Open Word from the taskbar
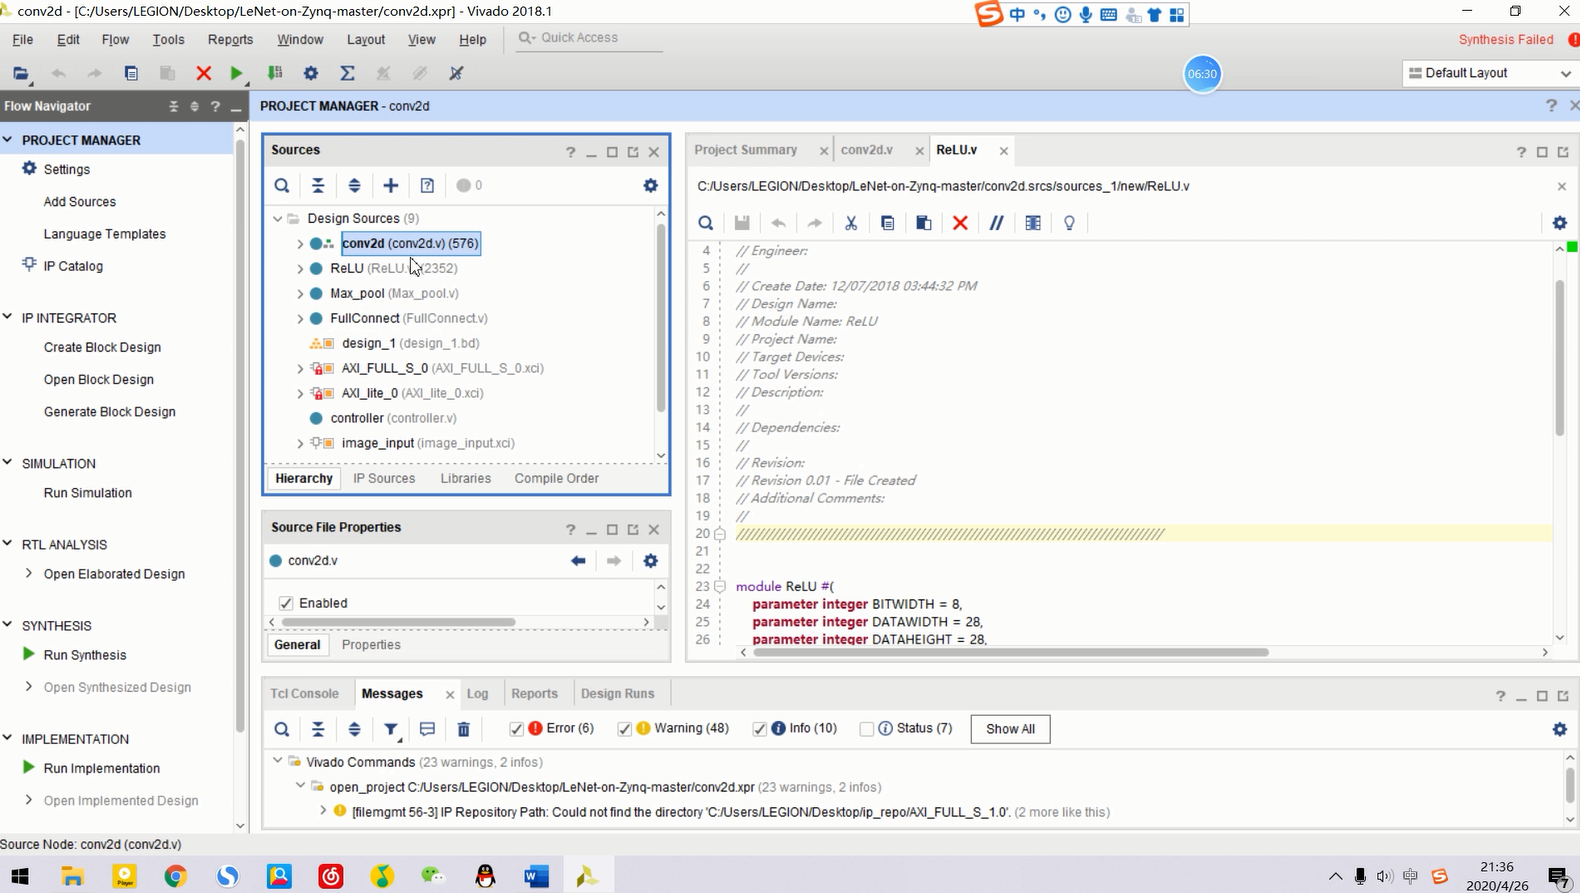Viewport: 1580px width, 893px height. click(536, 876)
